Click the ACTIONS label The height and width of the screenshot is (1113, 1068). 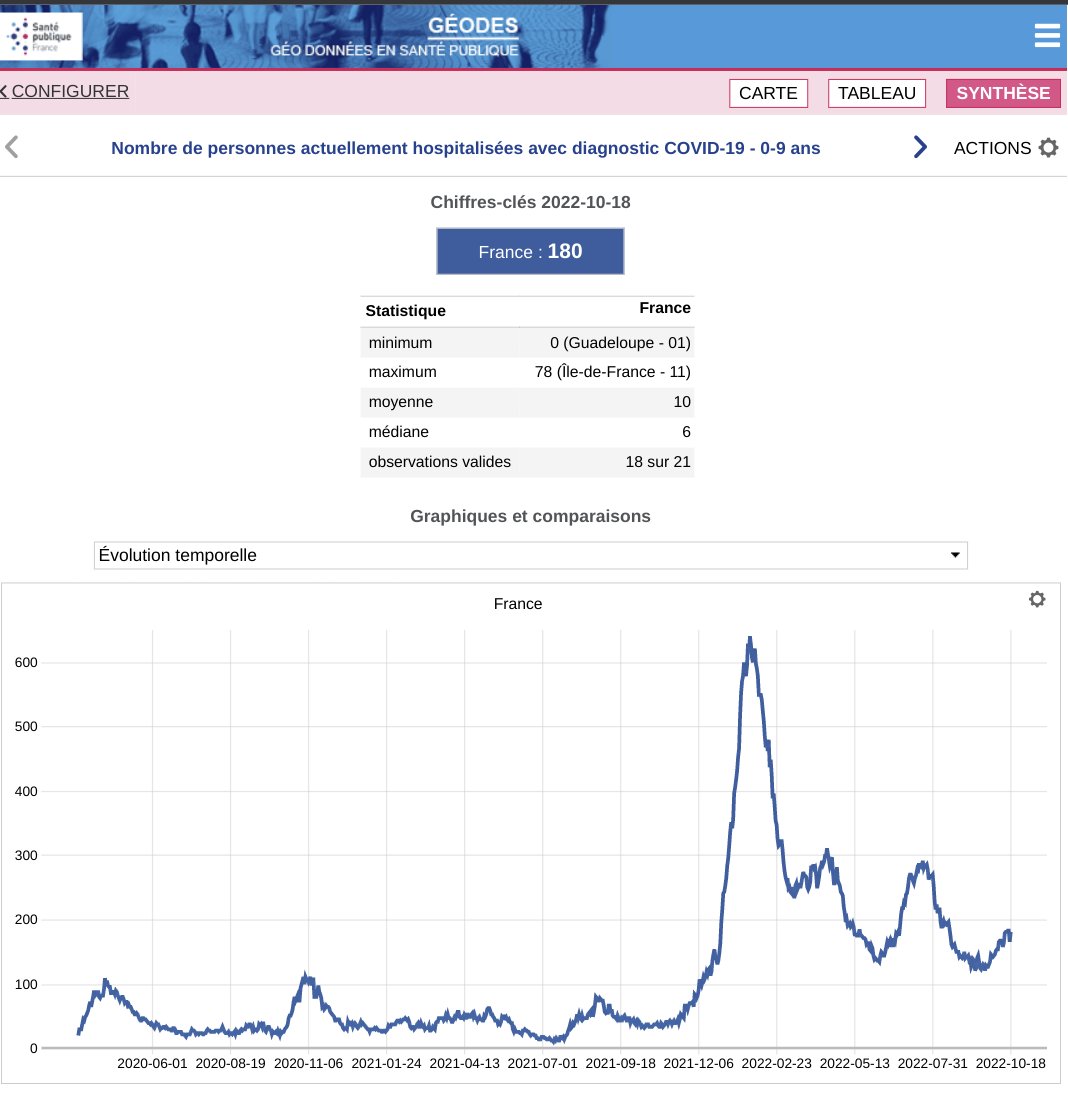pyautogui.click(x=991, y=148)
